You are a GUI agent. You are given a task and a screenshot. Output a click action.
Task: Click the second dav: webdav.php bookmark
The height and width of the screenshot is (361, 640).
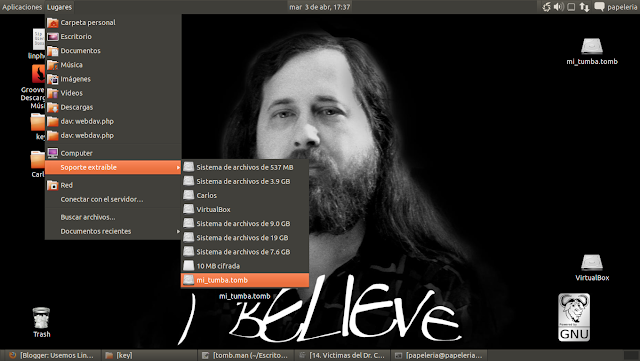pyautogui.click(x=113, y=135)
